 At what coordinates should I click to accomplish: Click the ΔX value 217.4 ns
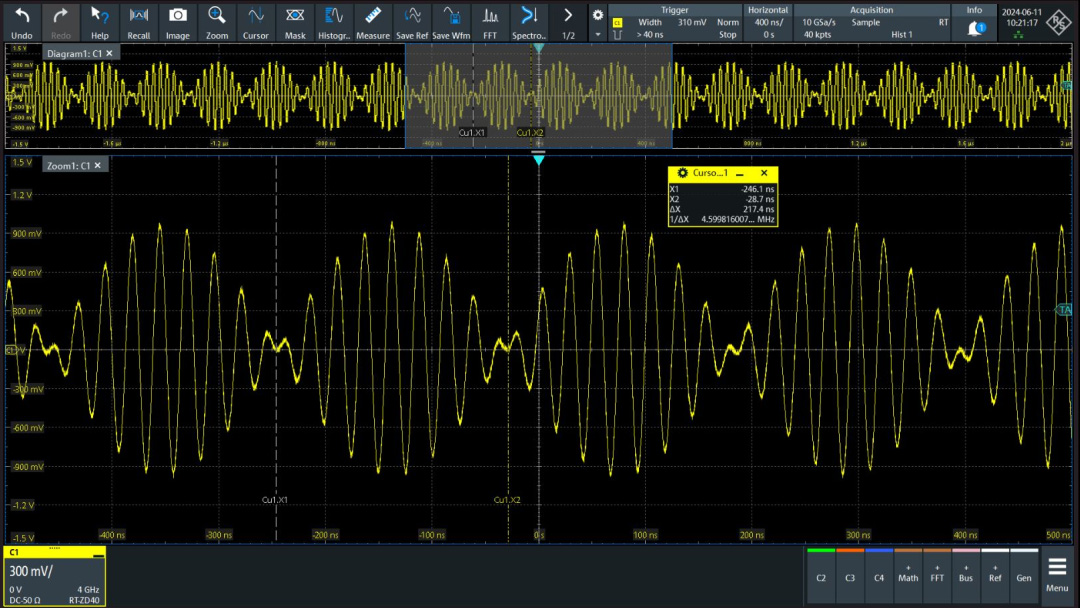[758, 209]
